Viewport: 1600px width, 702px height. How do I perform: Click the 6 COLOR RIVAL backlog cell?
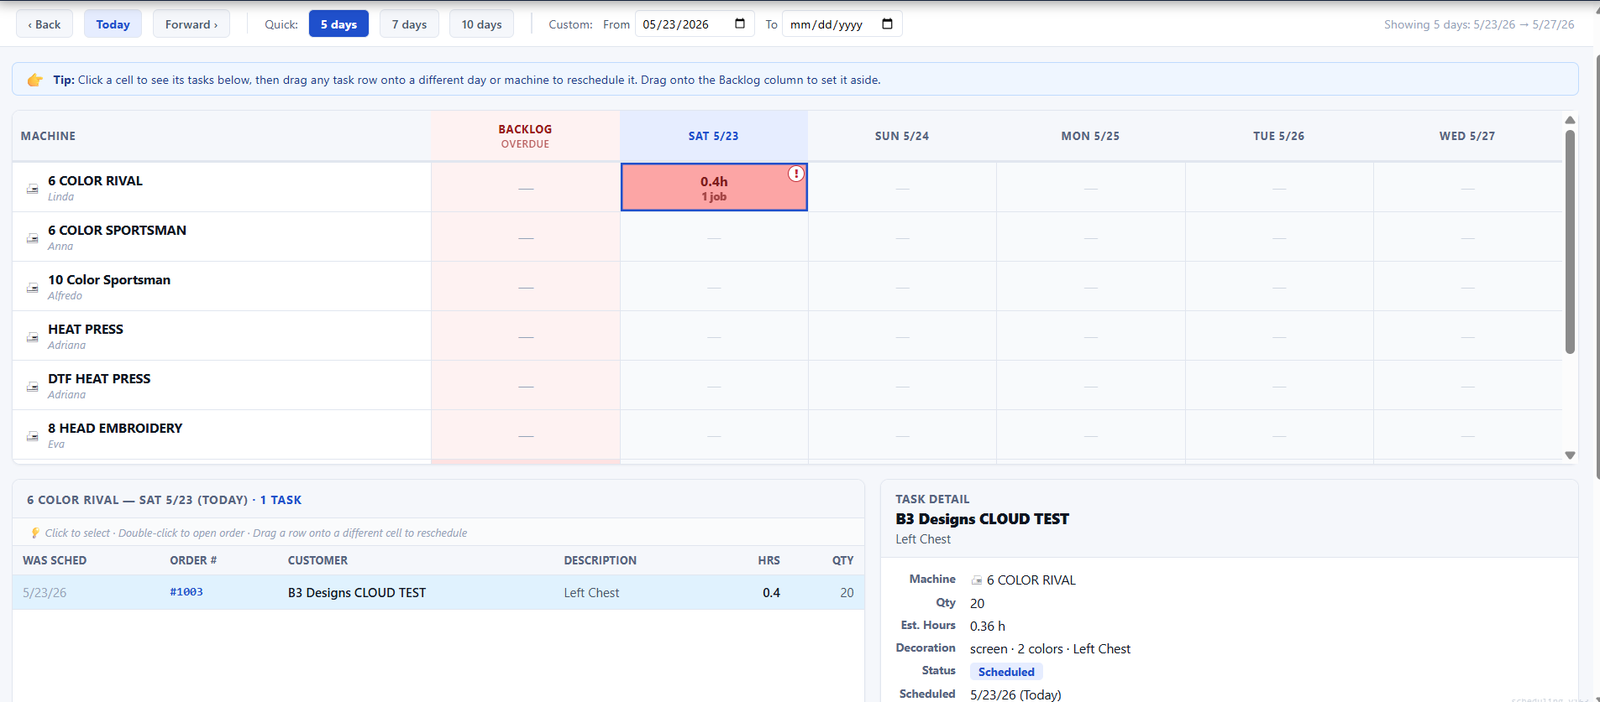[526, 187]
